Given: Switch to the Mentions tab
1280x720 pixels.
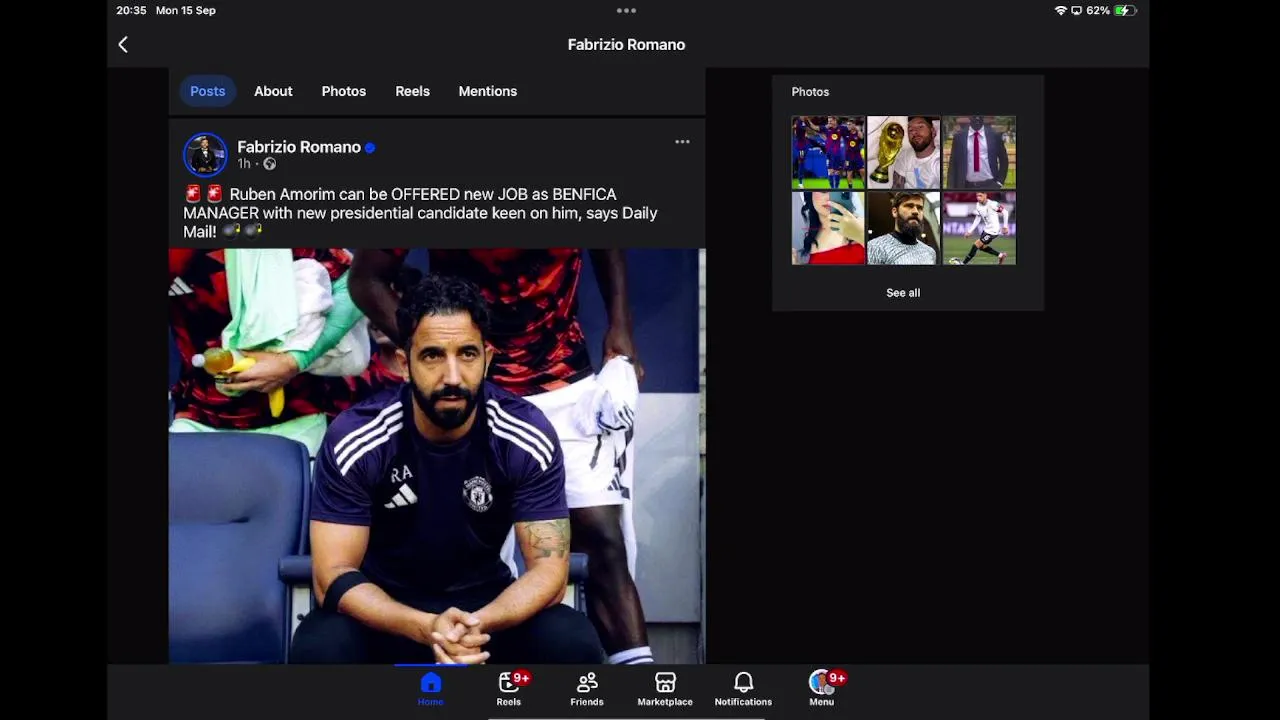Looking at the screenshot, I should pos(488,91).
